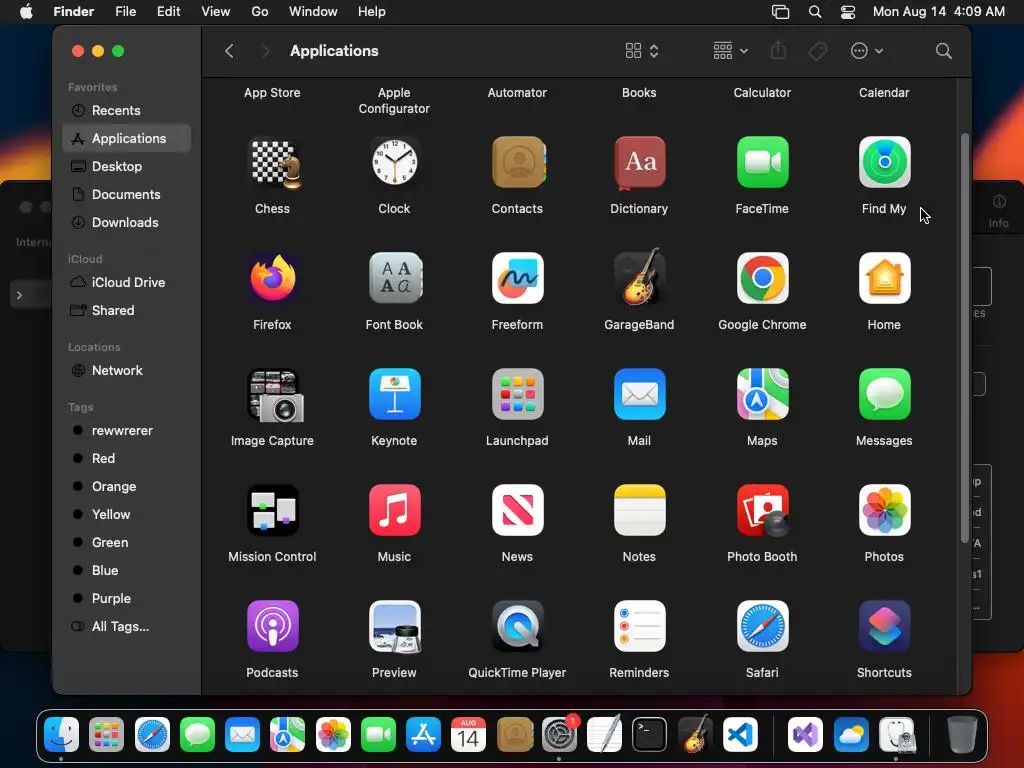Open the Window menu
Image resolution: width=1024 pixels, height=768 pixels.
pyautogui.click(x=313, y=12)
